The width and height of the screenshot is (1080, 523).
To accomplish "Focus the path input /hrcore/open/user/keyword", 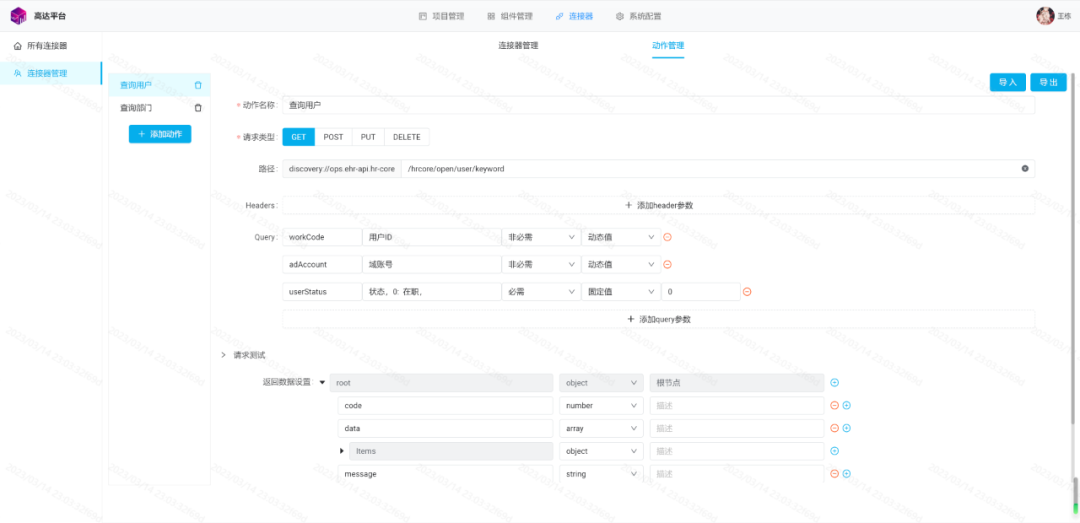I will pos(718,168).
